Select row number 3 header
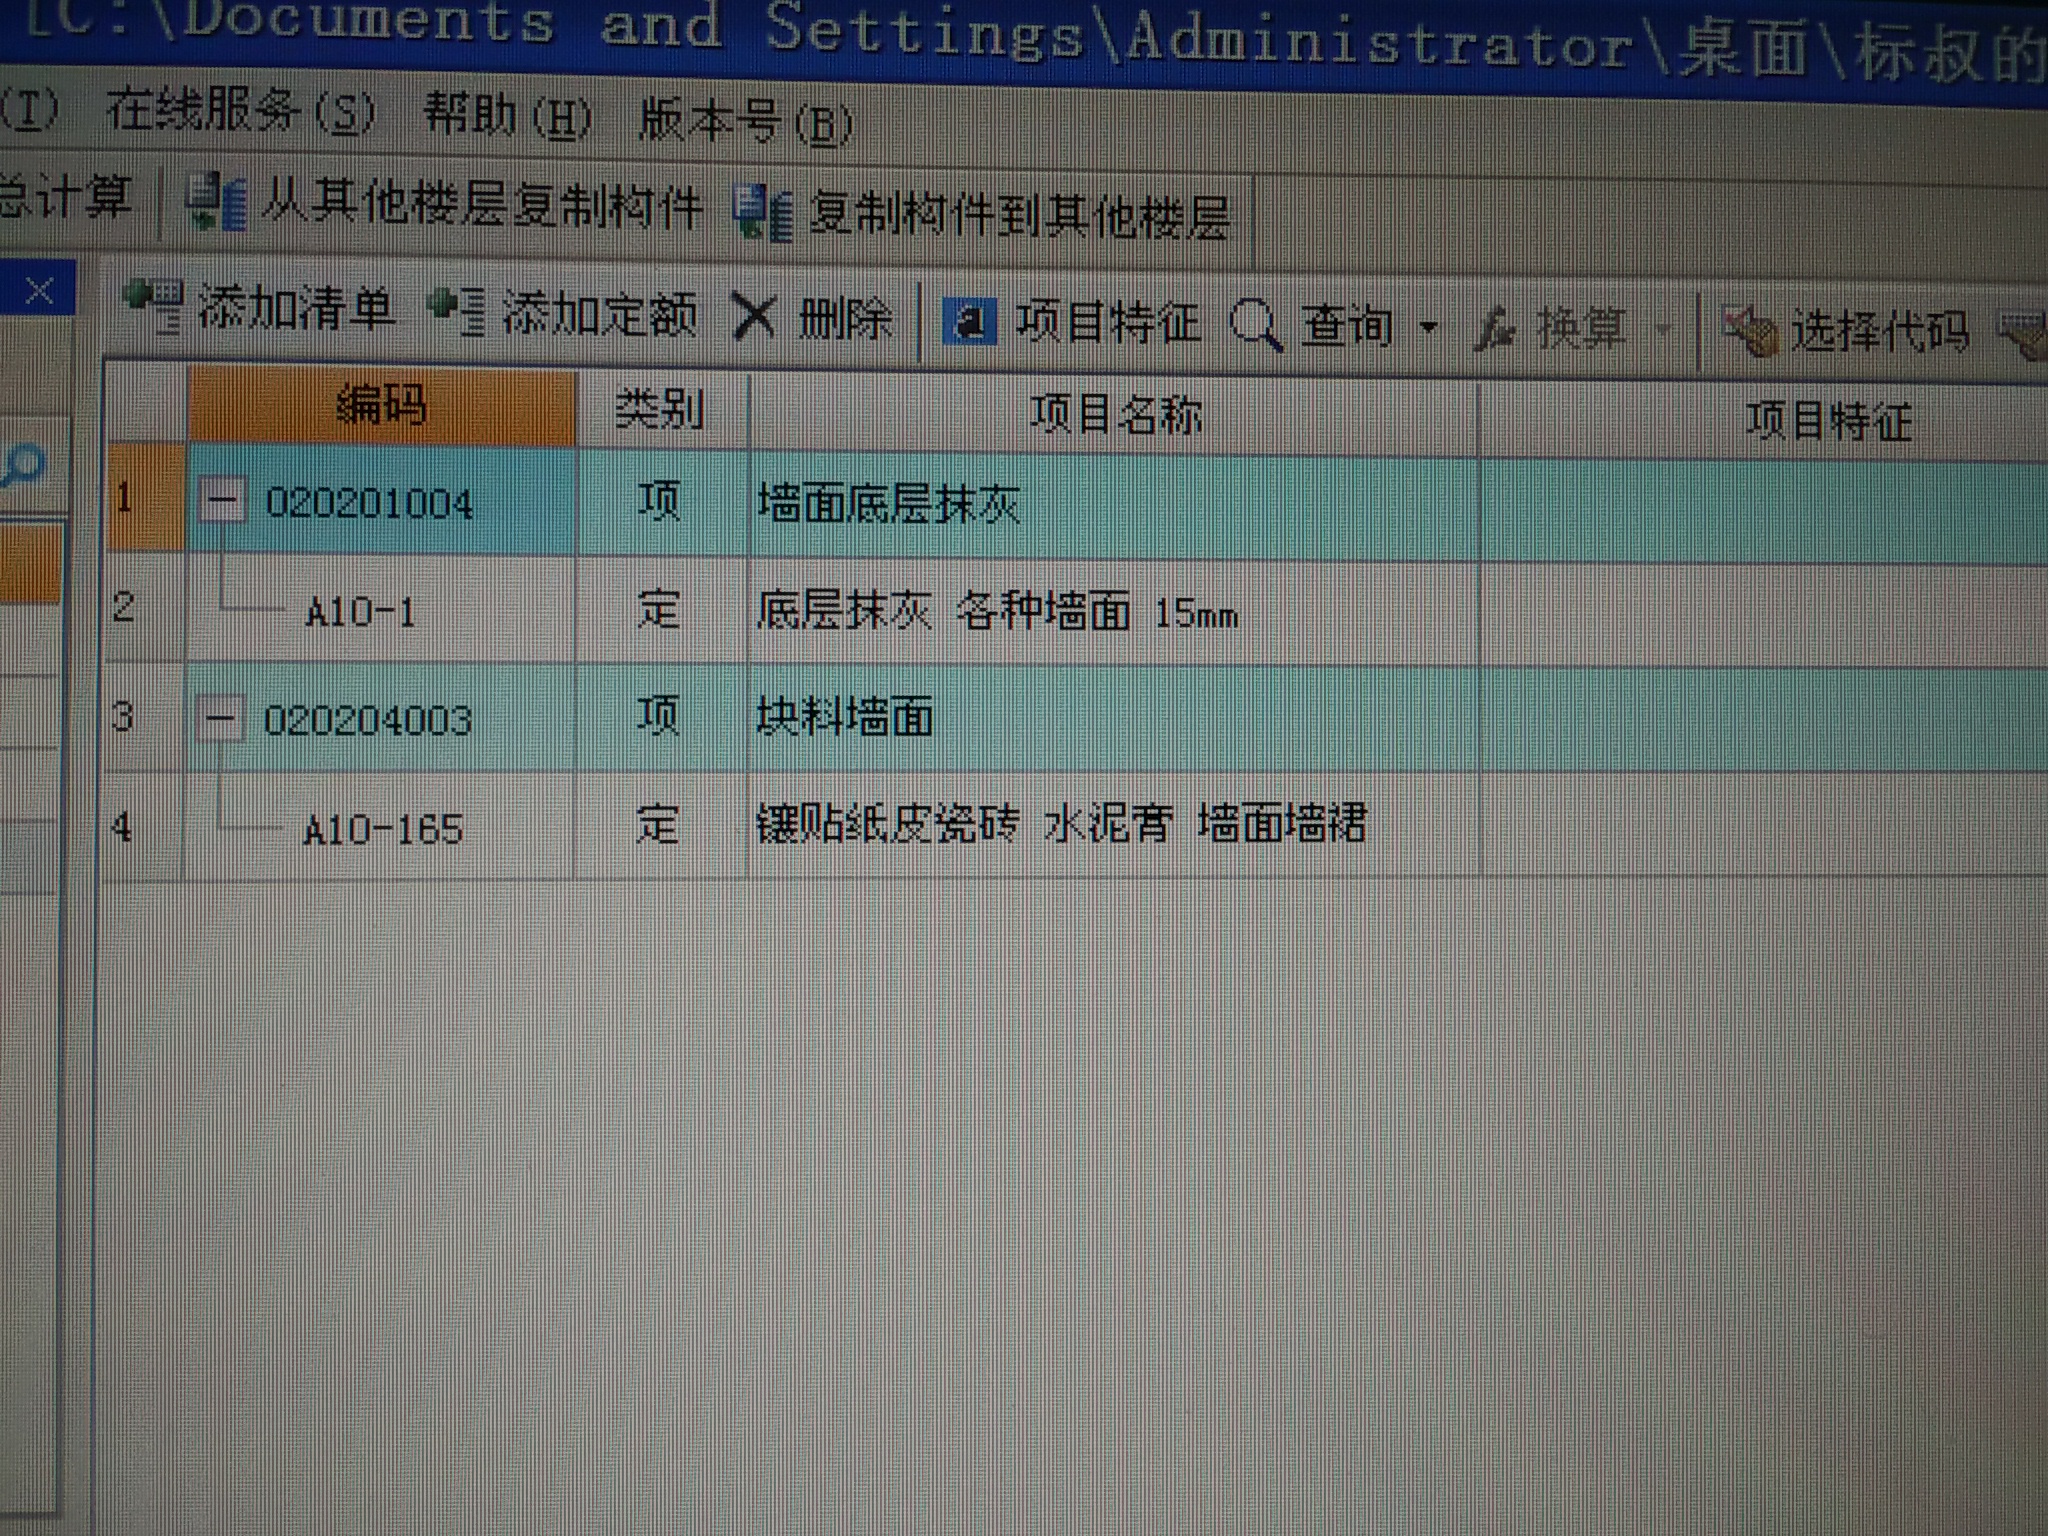The width and height of the screenshot is (2048, 1536). 145,716
